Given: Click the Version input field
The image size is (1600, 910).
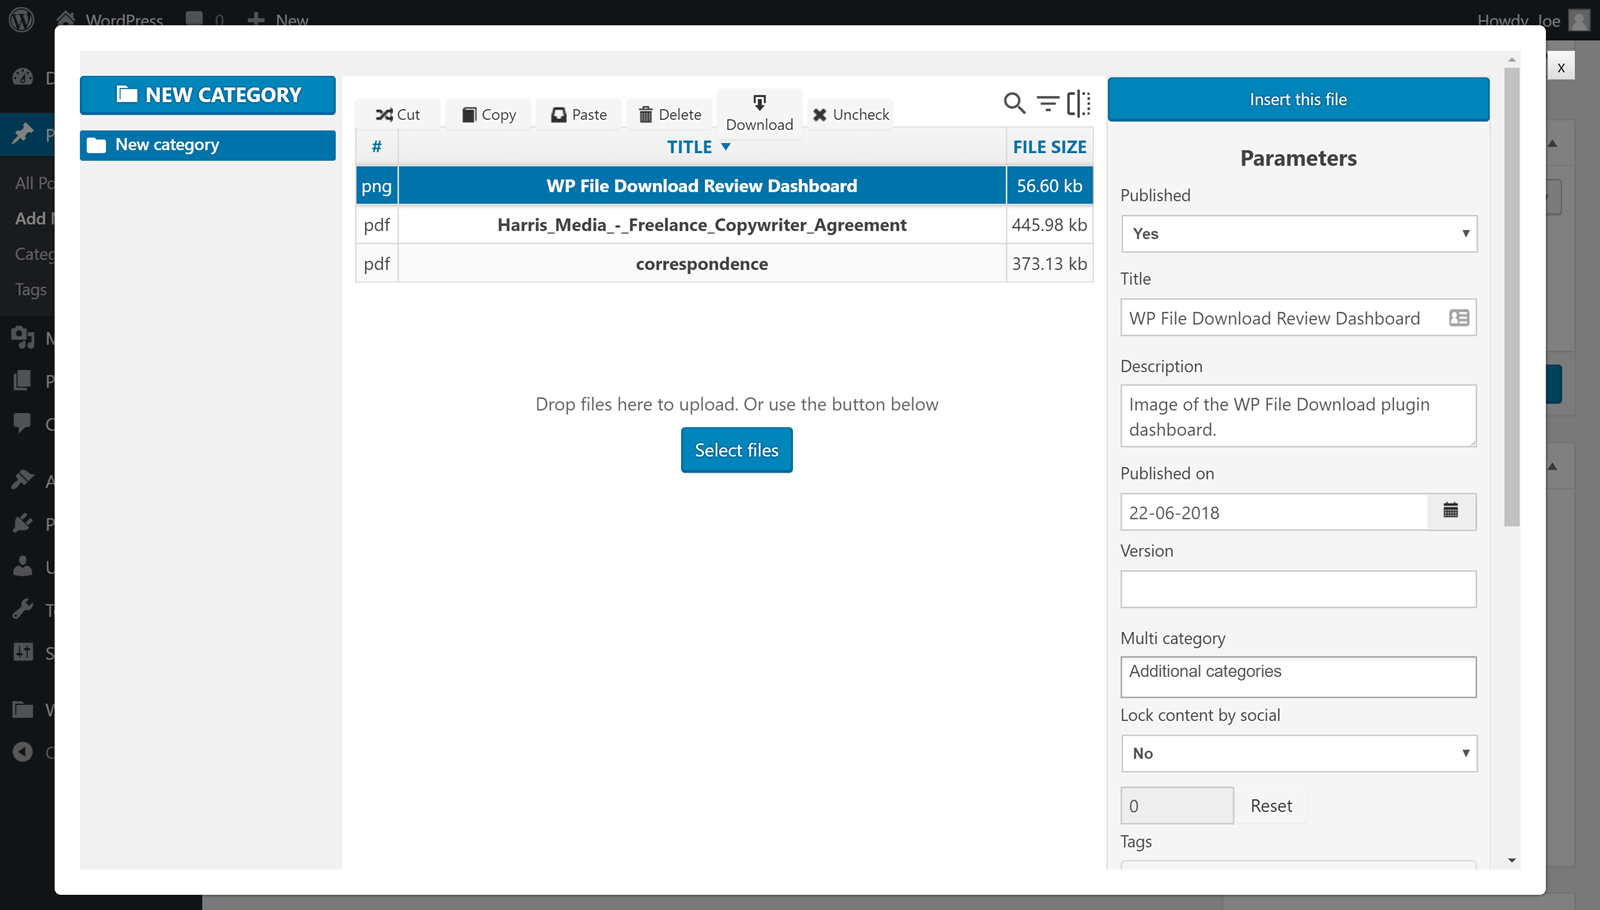Looking at the screenshot, I should (x=1299, y=589).
